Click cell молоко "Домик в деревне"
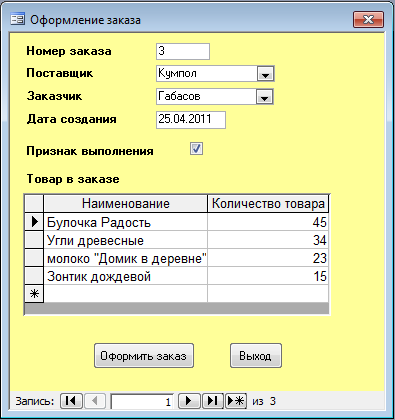This screenshot has width=395, height=420. [125, 258]
